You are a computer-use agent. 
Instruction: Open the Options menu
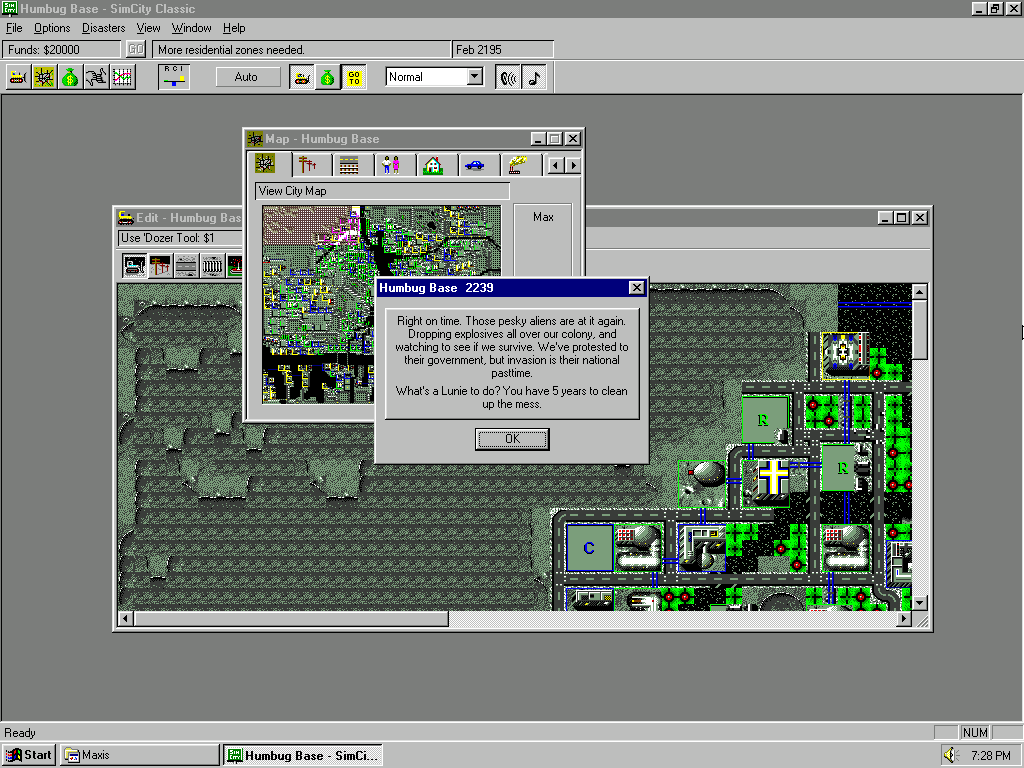click(x=52, y=28)
